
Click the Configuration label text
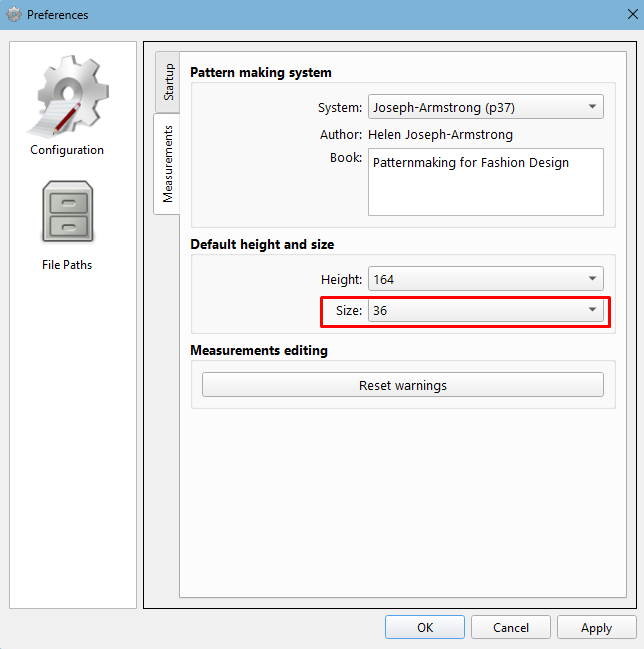pyautogui.click(x=67, y=150)
